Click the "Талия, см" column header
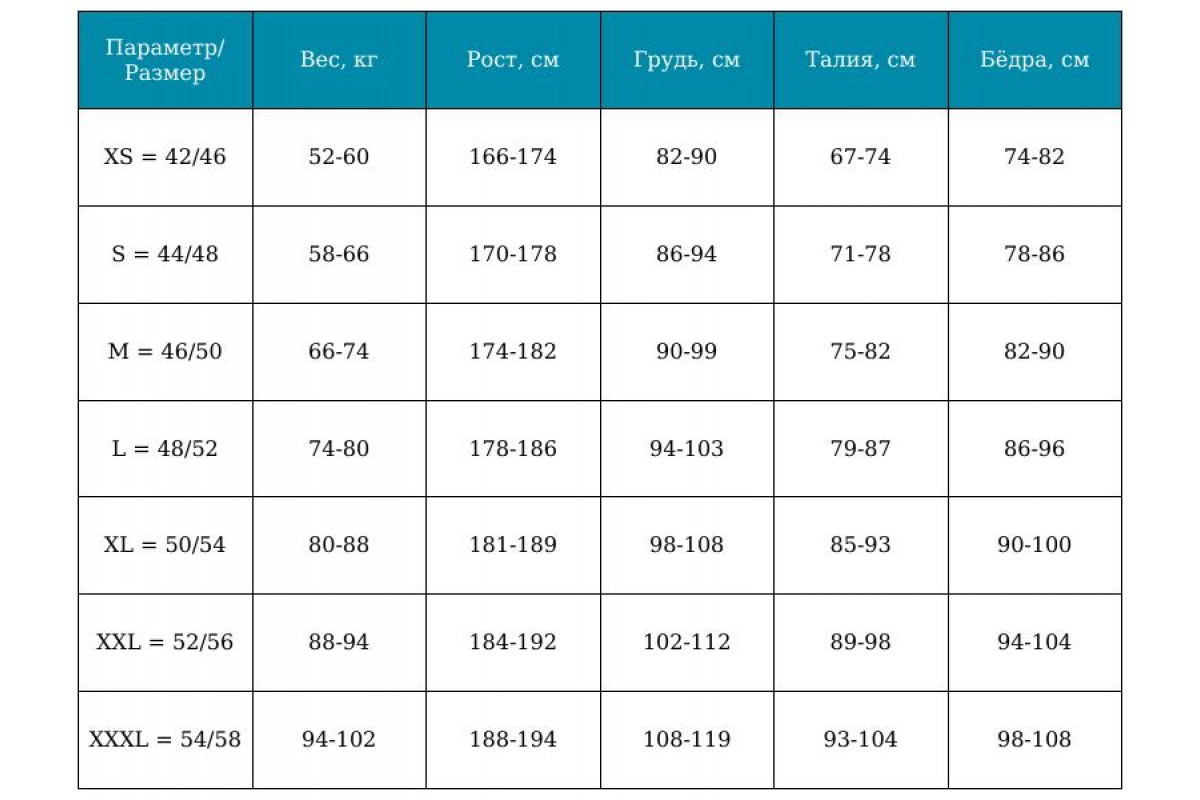 (860, 60)
